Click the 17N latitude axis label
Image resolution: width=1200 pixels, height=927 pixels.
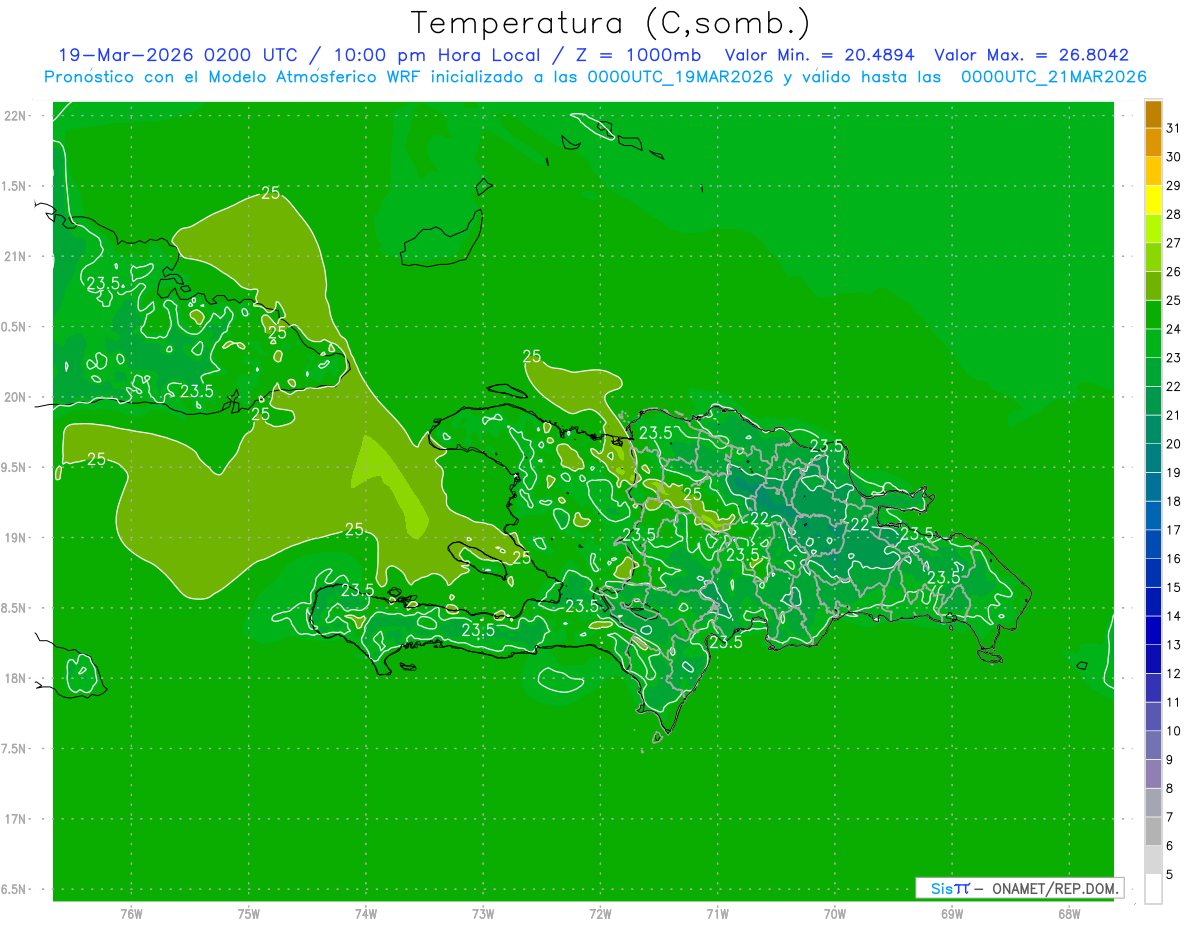(16, 819)
